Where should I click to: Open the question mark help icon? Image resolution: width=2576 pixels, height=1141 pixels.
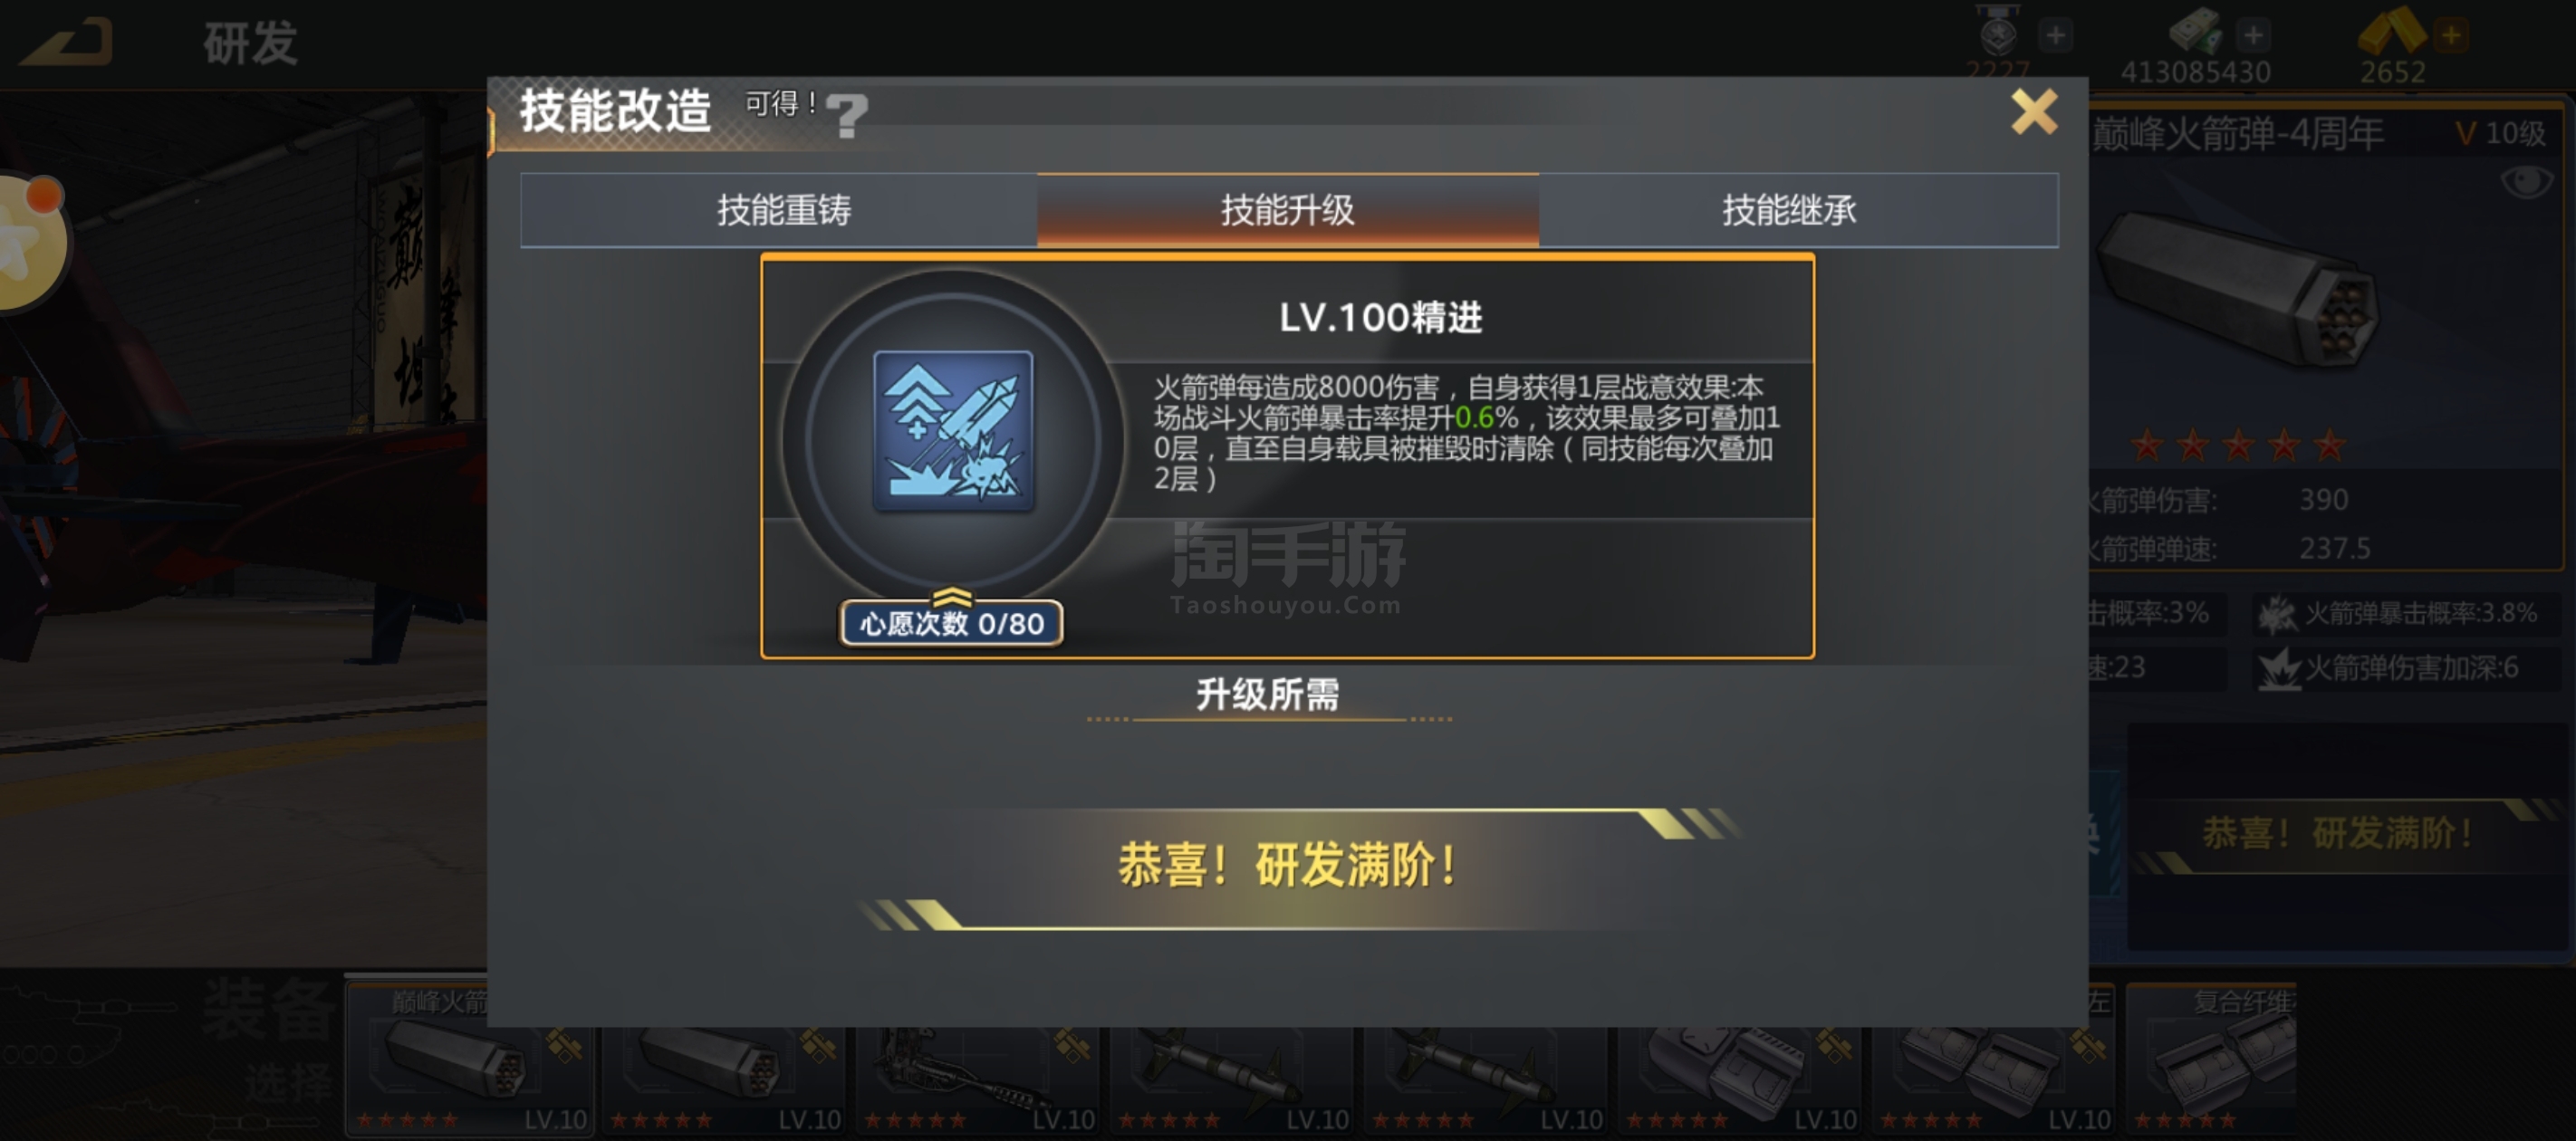tap(847, 115)
